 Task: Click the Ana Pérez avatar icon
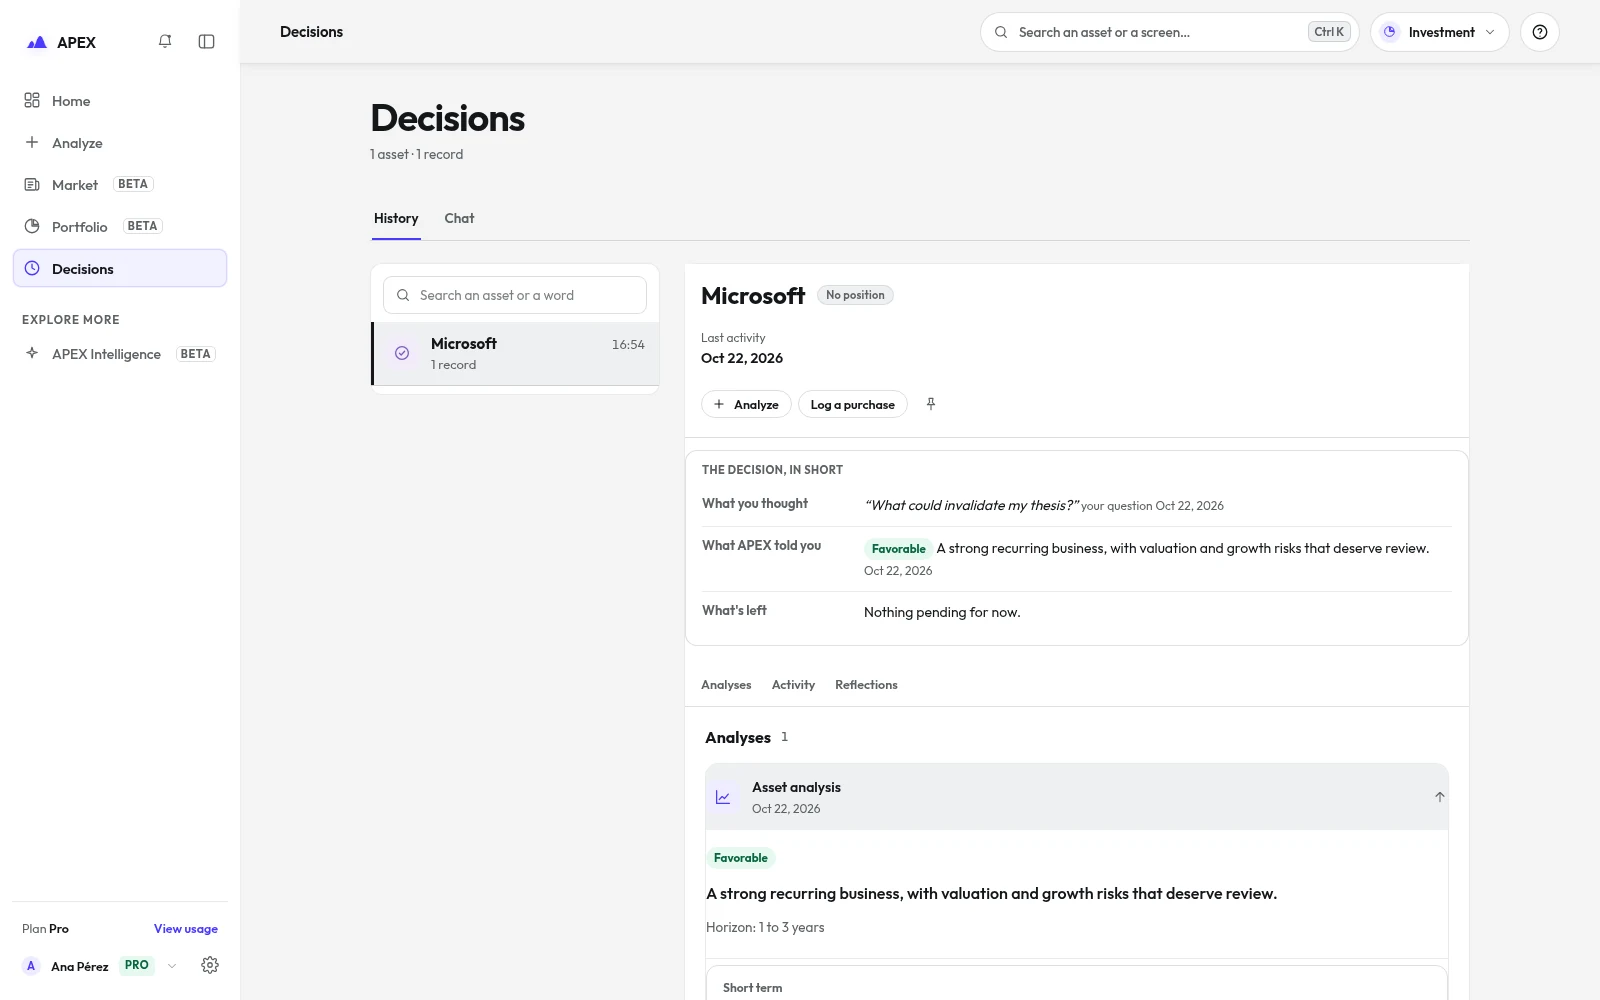click(x=31, y=966)
